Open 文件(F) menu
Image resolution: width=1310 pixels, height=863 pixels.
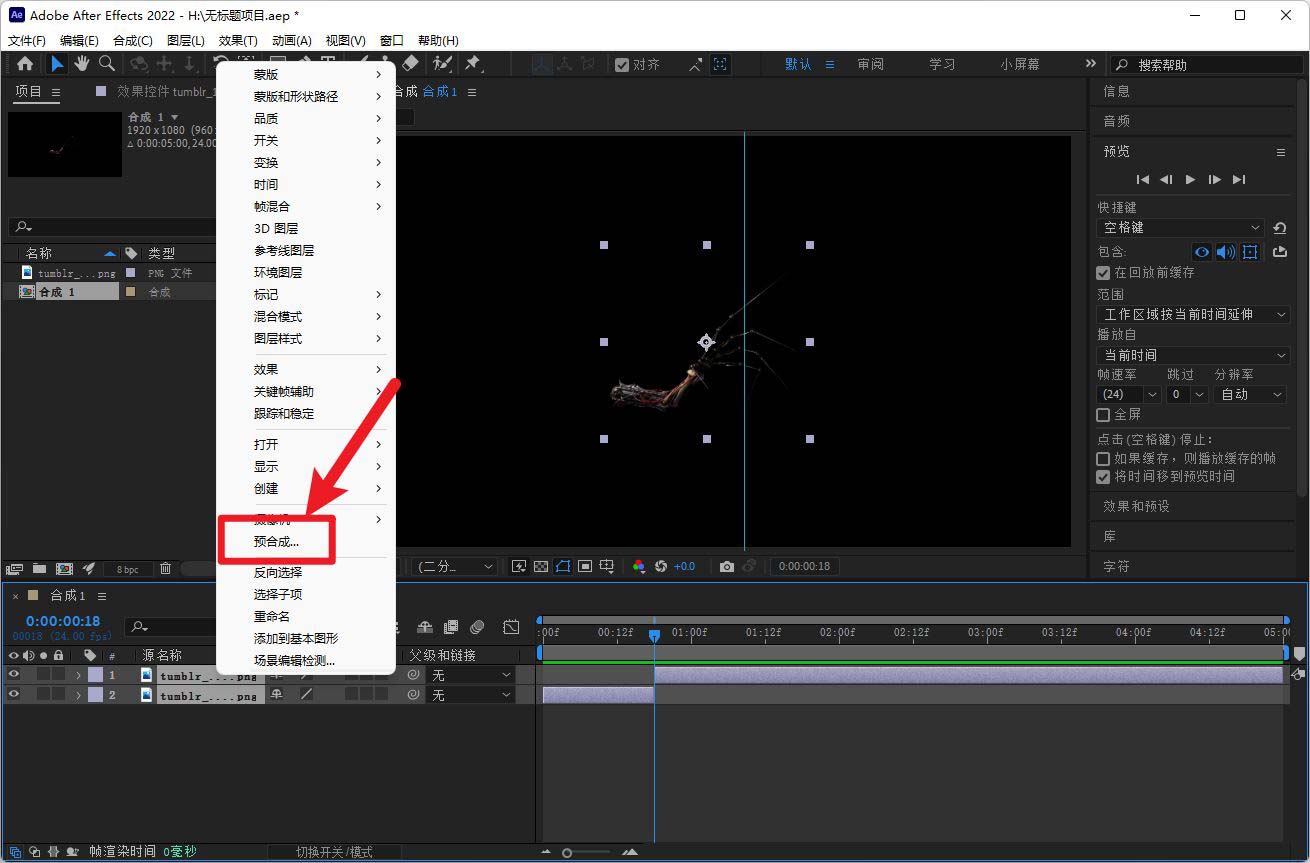tap(27, 40)
